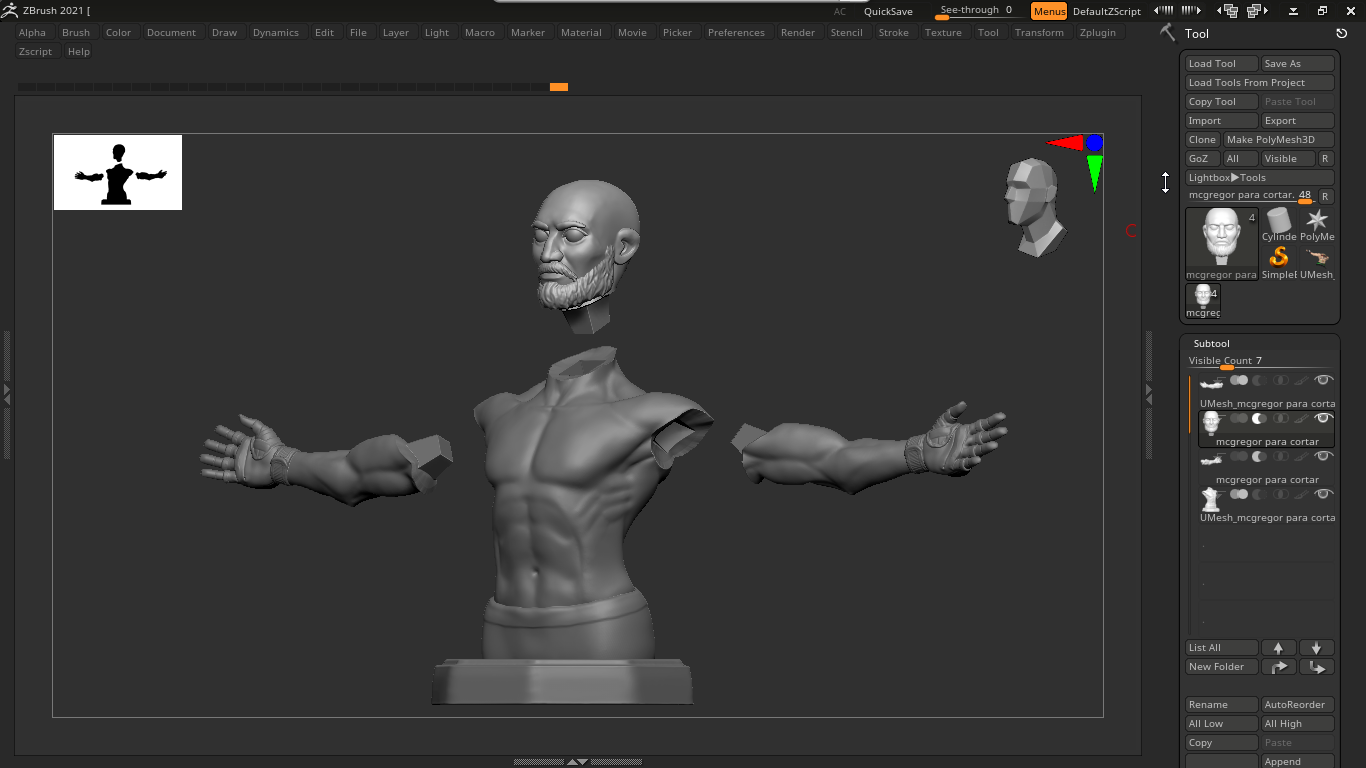The width and height of the screenshot is (1366, 768).
Task: Click the silhouette reference thumbnail in viewport
Action: pos(118,173)
